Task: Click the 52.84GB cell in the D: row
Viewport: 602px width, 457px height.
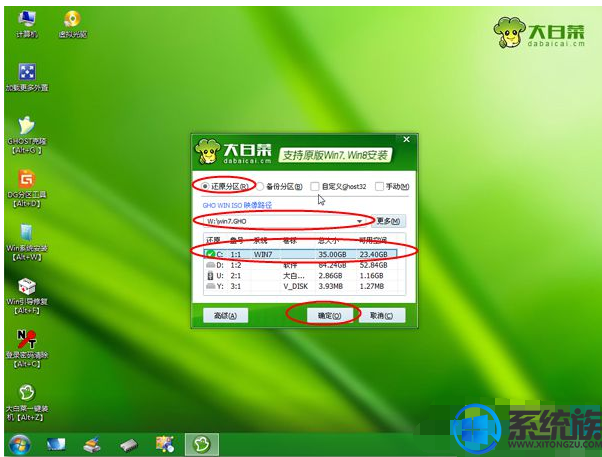Action: 373,265
